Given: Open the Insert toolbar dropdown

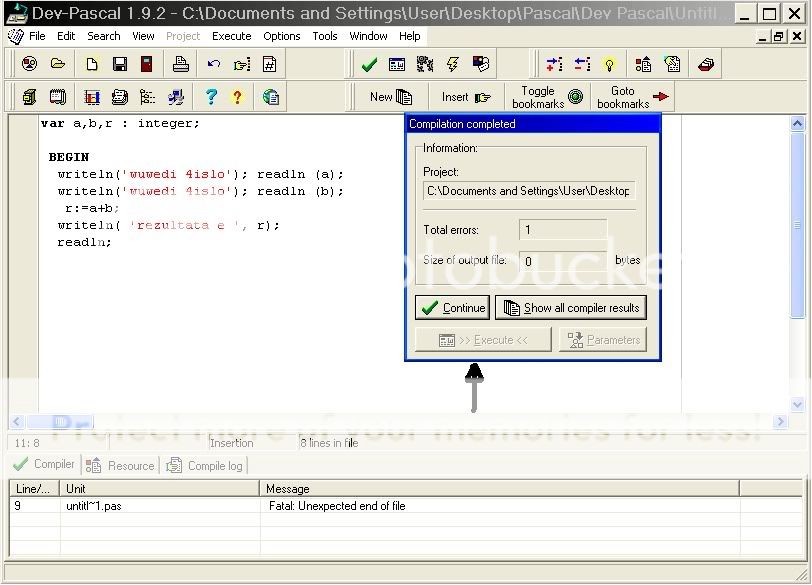Looking at the screenshot, I should pyautogui.click(x=466, y=97).
